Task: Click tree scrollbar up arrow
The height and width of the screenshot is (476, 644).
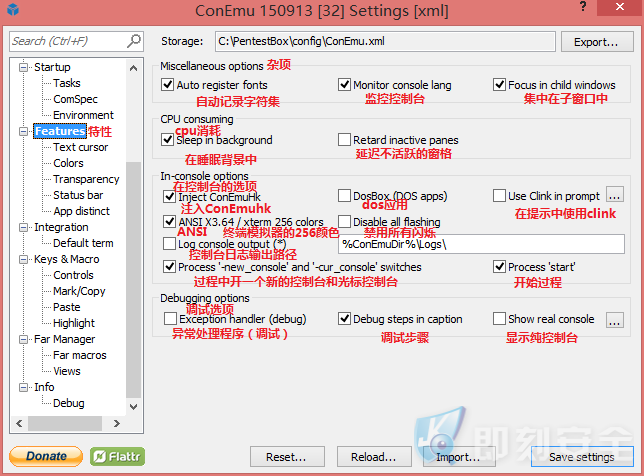Action: [x=133, y=68]
